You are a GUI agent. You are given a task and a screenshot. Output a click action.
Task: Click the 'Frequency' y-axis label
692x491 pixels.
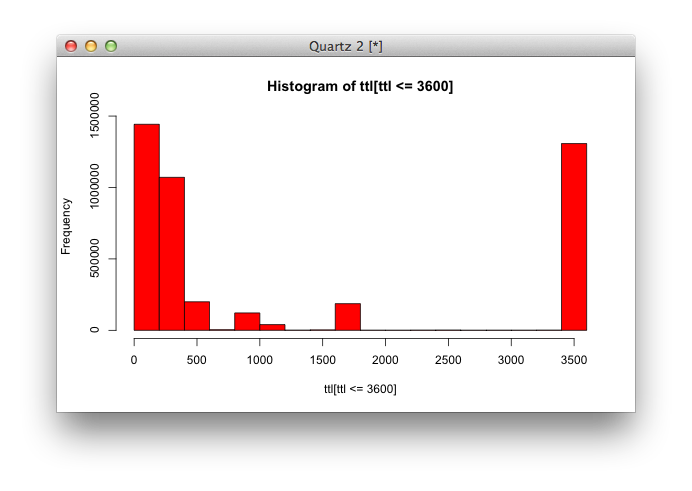tap(66, 226)
